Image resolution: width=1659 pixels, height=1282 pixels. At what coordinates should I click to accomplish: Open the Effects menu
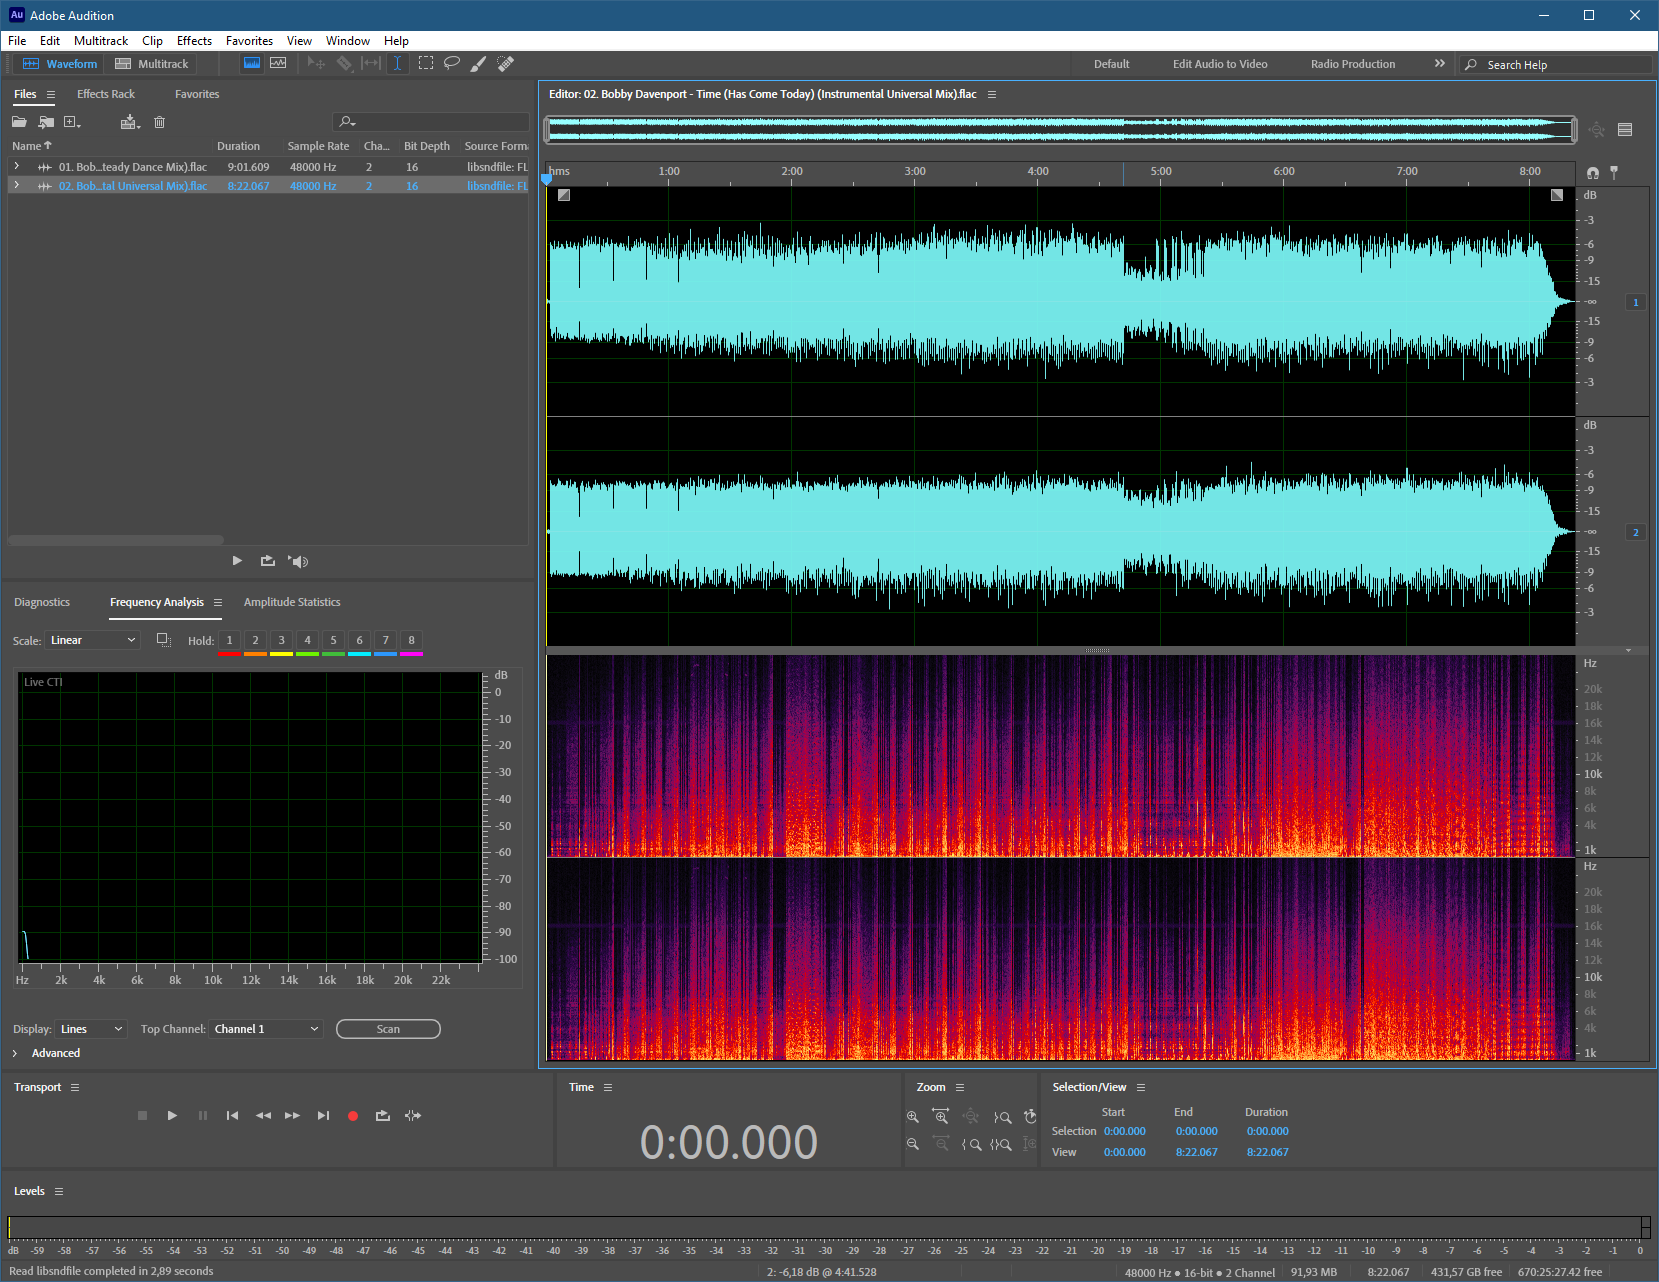194,41
